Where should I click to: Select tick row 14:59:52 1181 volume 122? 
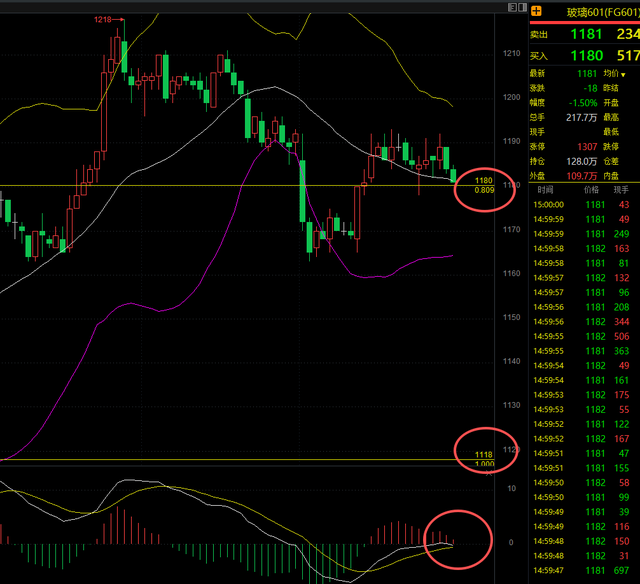(x=584, y=424)
